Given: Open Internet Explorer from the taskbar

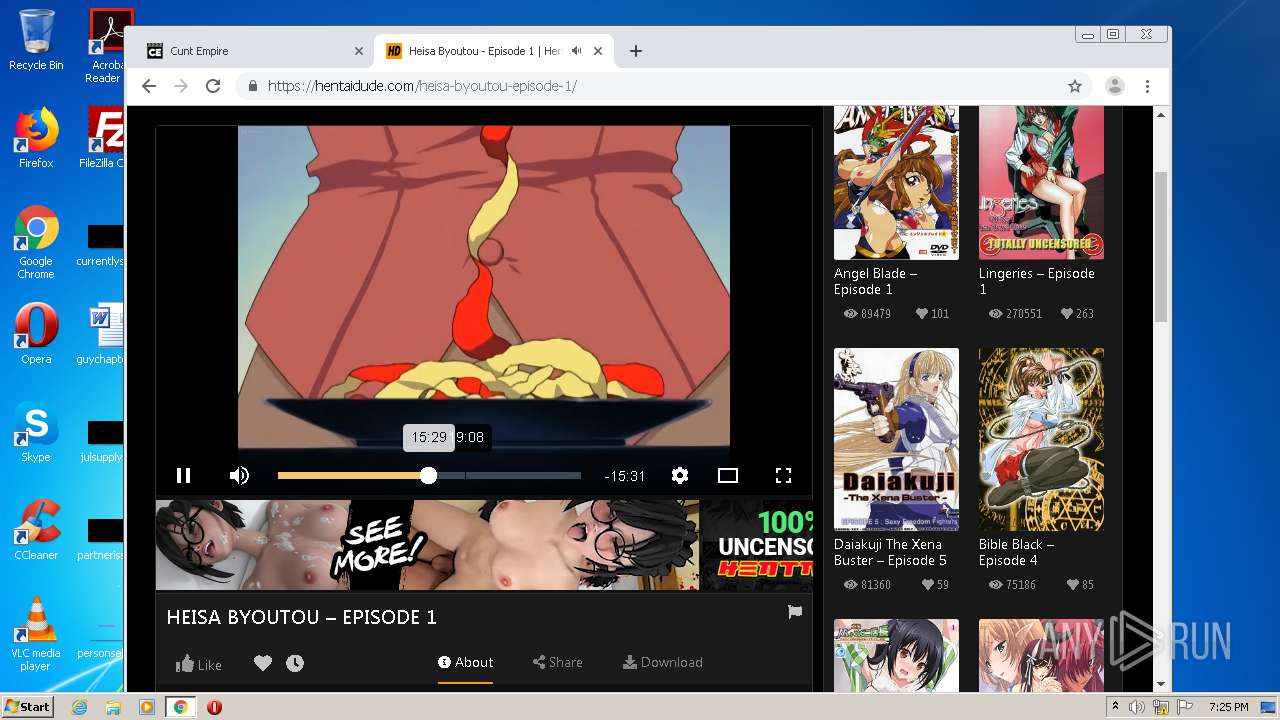Looking at the screenshot, I should click(80, 707).
